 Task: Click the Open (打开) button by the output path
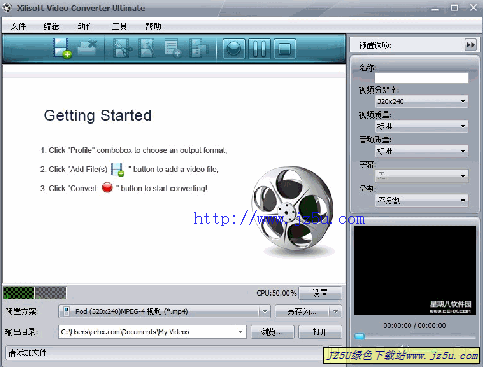click(x=320, y=332)
